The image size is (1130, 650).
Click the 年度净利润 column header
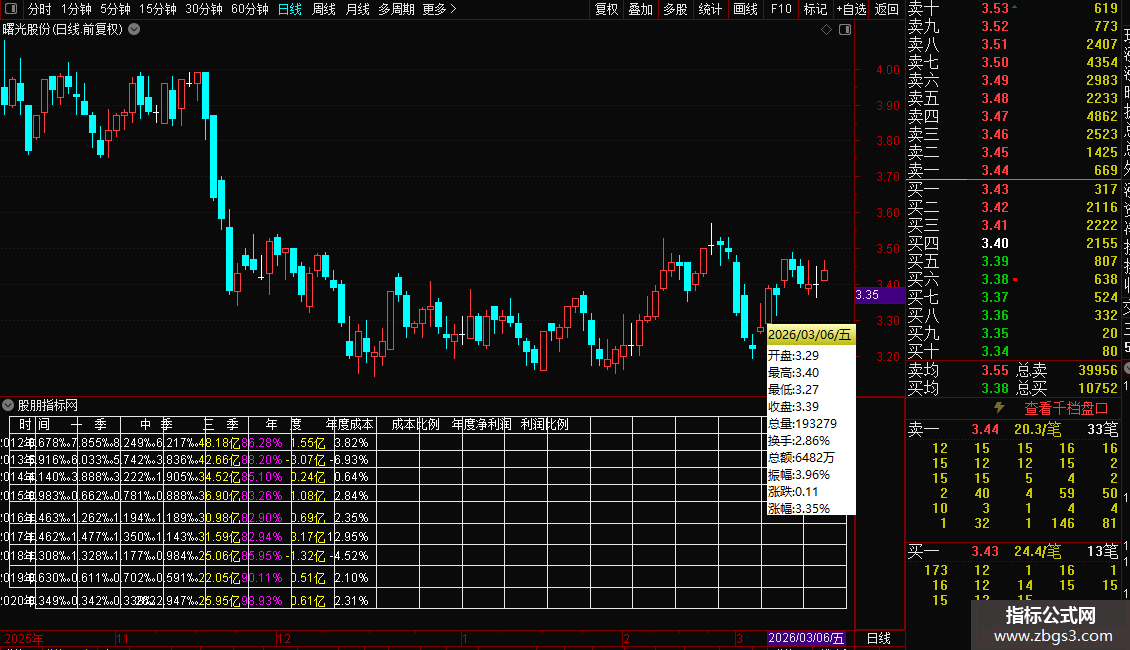(x=481, y=424)
